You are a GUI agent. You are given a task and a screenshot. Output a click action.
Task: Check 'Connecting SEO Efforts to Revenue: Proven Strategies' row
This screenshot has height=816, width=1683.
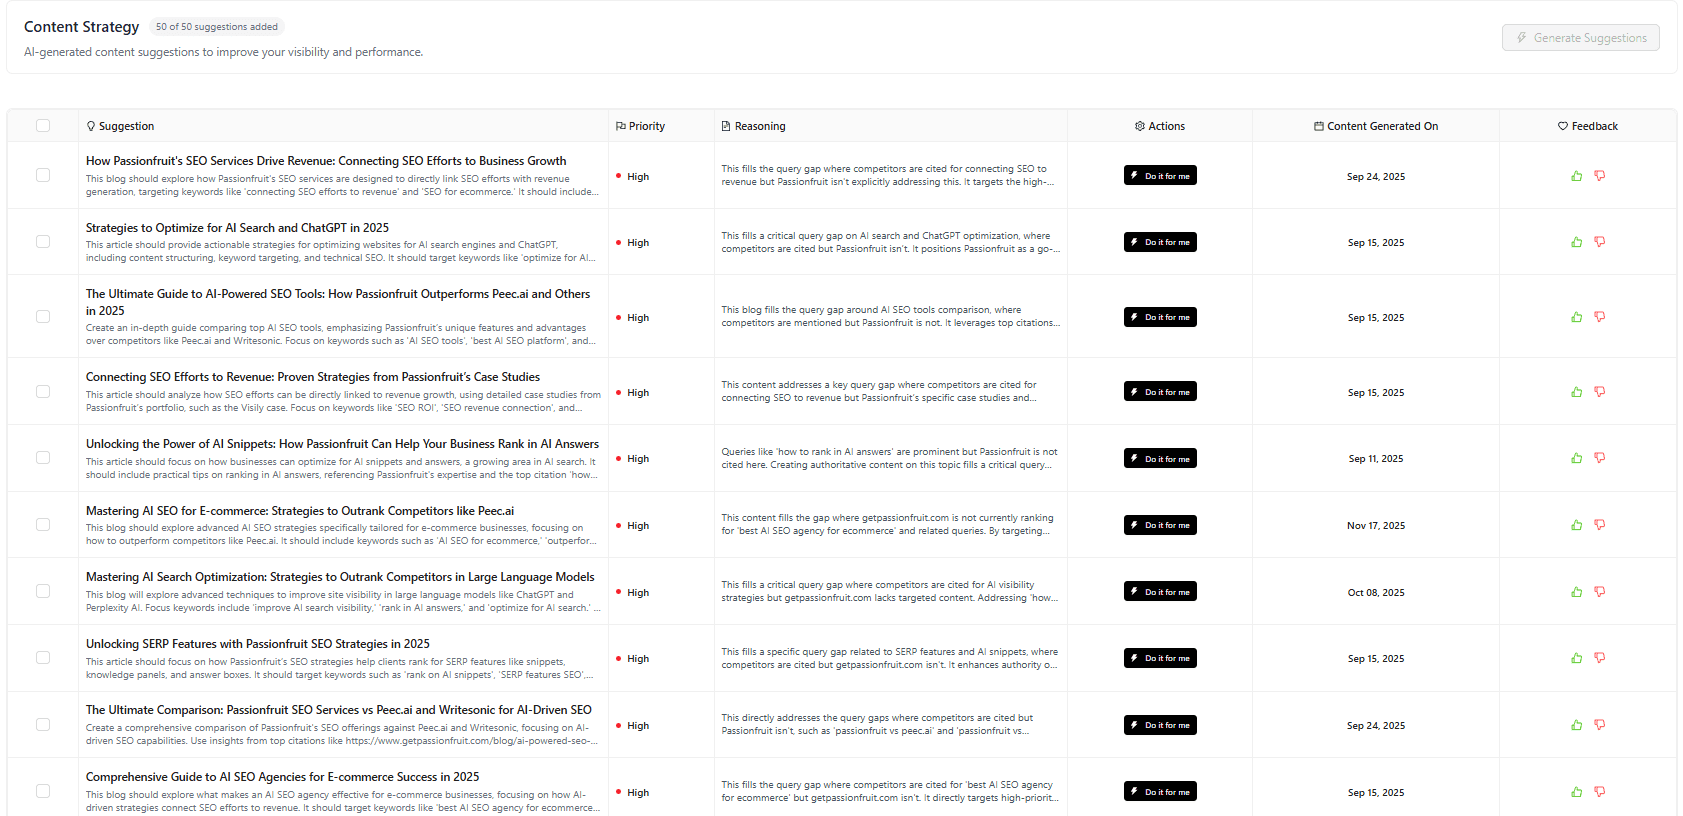[43, 392]
